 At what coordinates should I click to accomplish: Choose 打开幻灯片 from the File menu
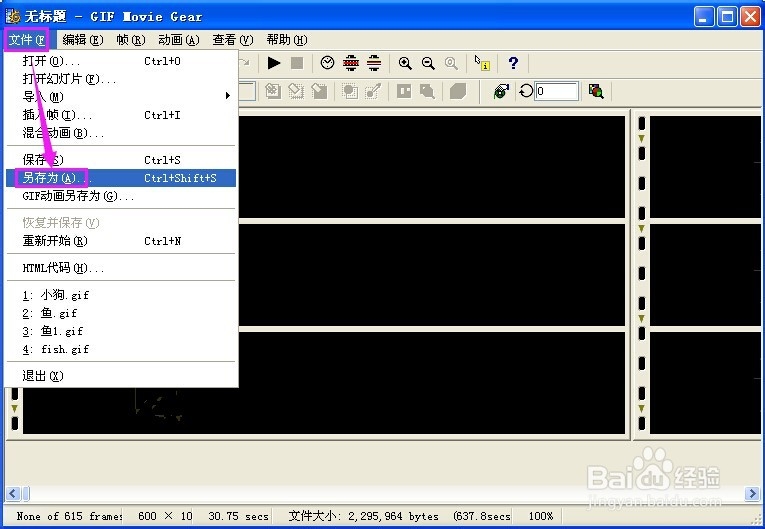tap(121, 79)
